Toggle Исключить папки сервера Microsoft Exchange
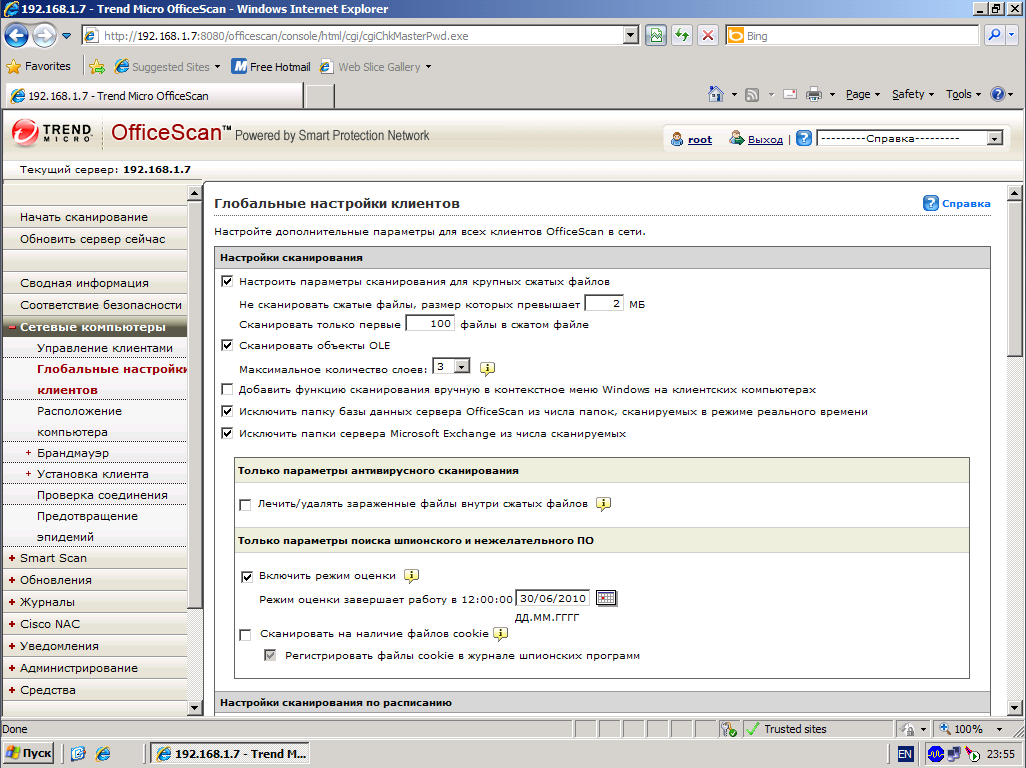Viewport: 1026px width, 768px height. [227, 433]
